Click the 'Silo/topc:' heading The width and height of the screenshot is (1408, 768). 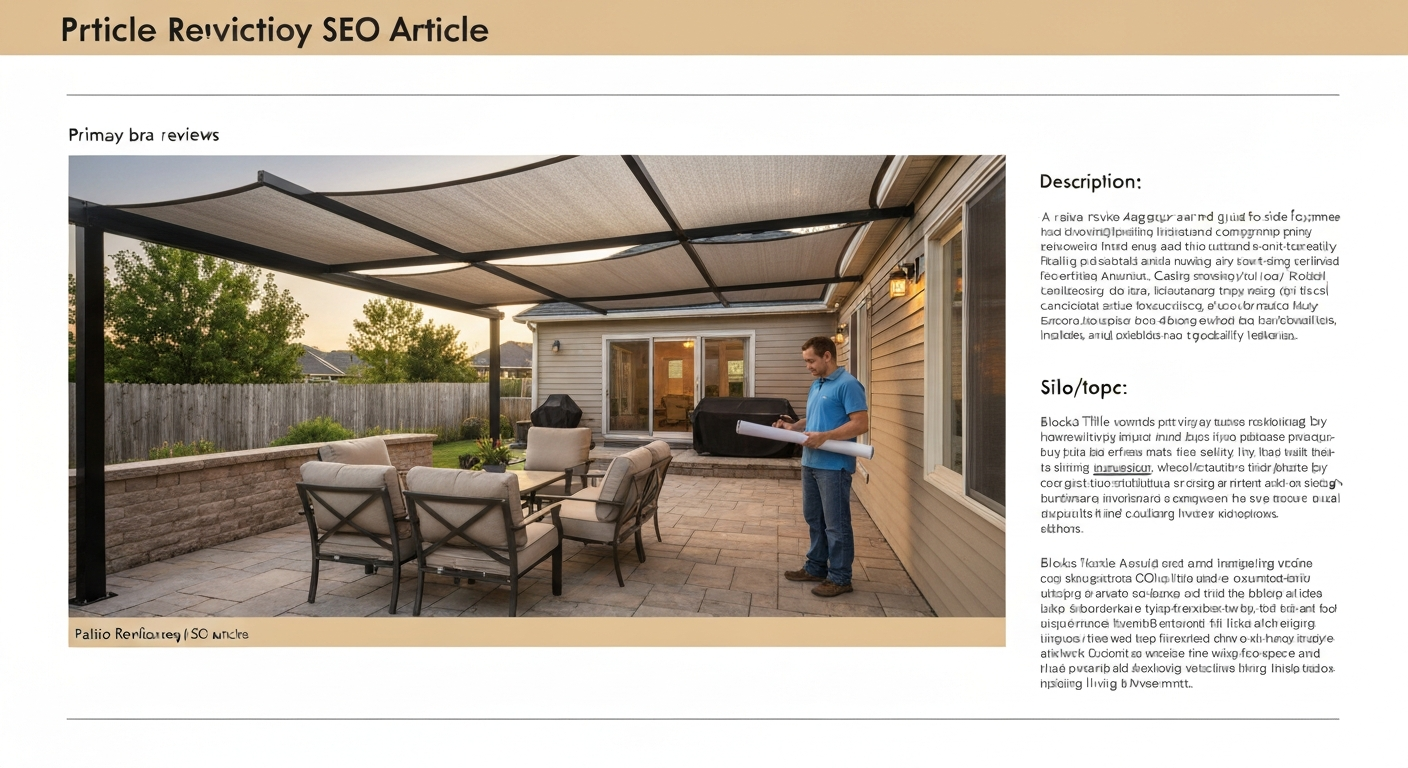click(x=1083, y=387)
